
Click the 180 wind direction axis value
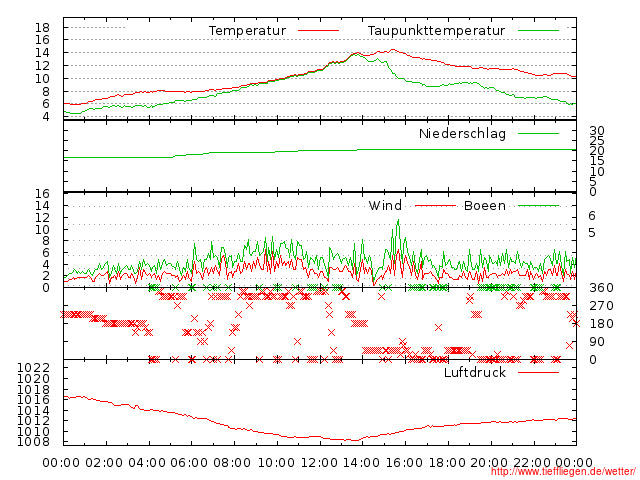(x=601, y=324)
